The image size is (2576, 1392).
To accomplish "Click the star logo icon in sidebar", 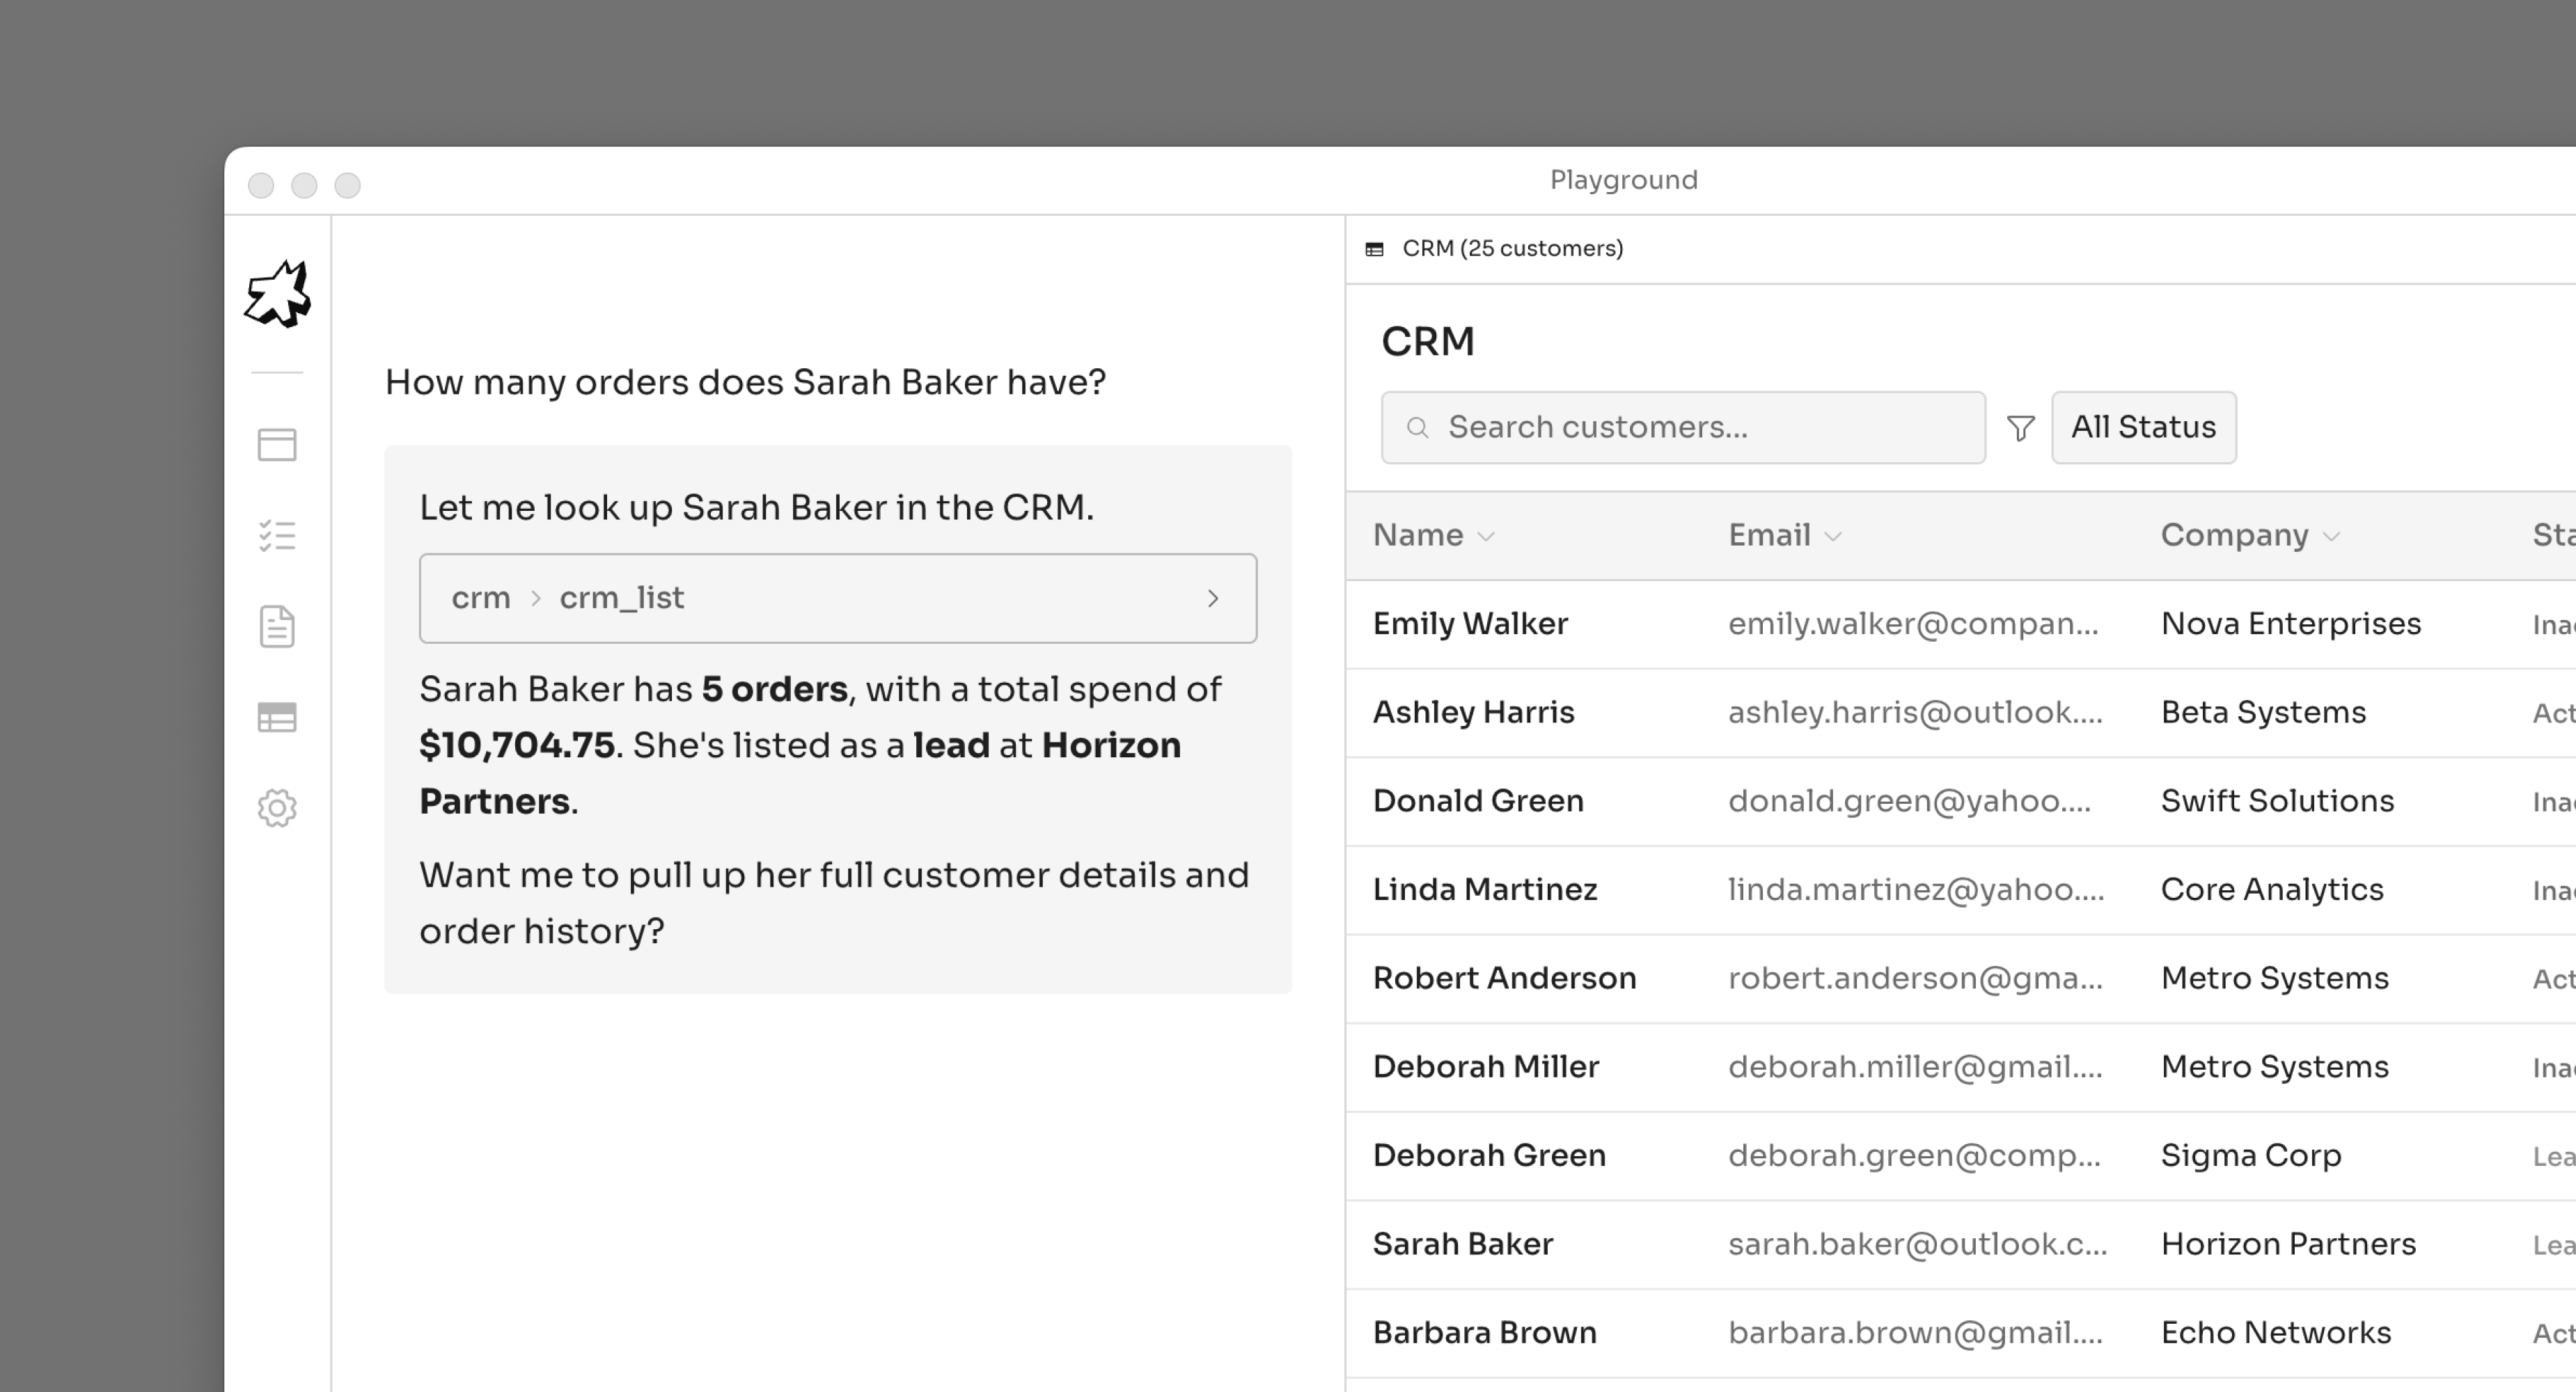I will (x=277, y=294).
